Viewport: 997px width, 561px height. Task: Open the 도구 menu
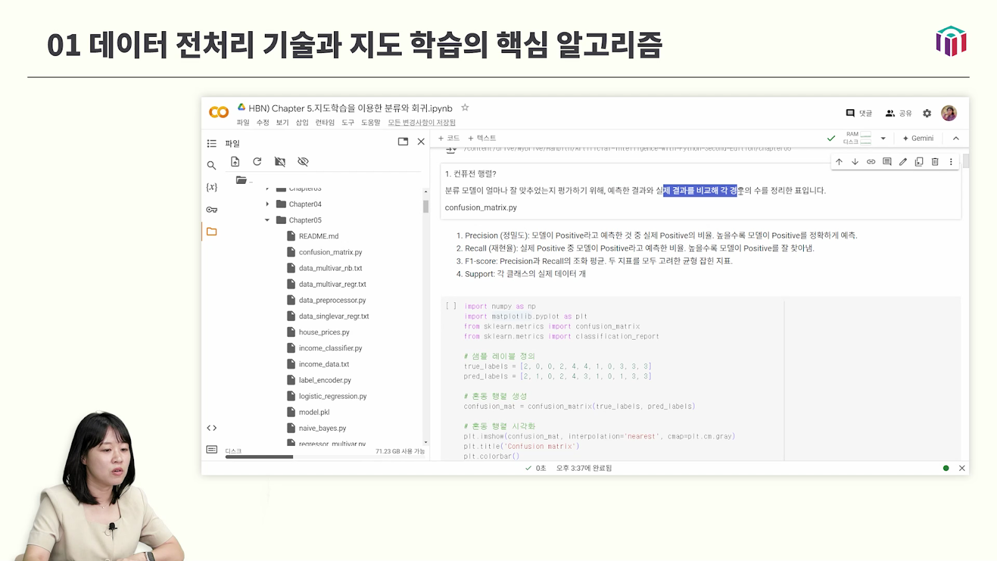coord(348,123)
